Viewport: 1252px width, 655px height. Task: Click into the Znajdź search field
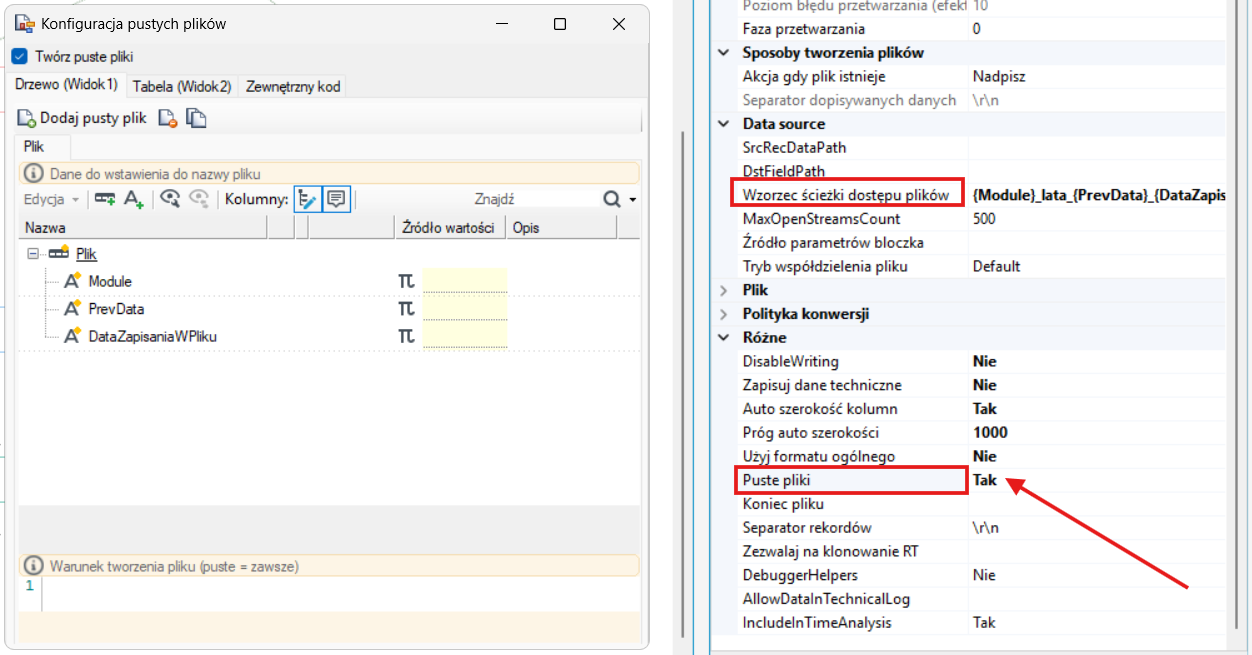point(535,200)
